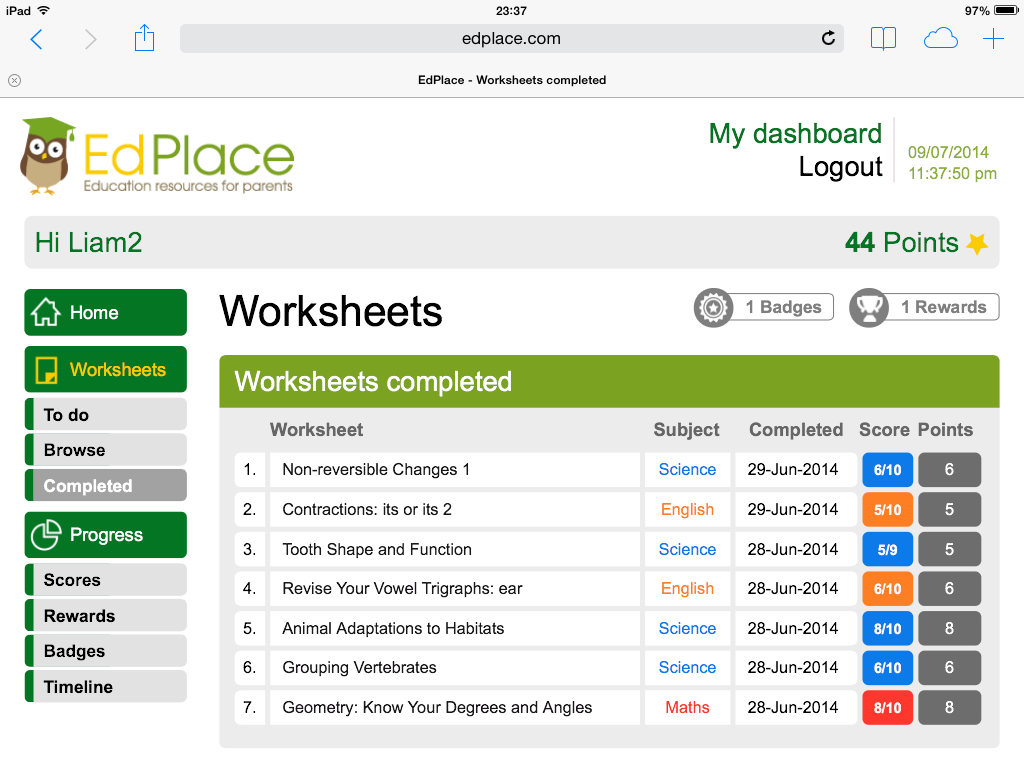The height and width of the screenshot is (768, 1024).
Task: Open the Timeline sidebar item
Action: click(106, 687)
